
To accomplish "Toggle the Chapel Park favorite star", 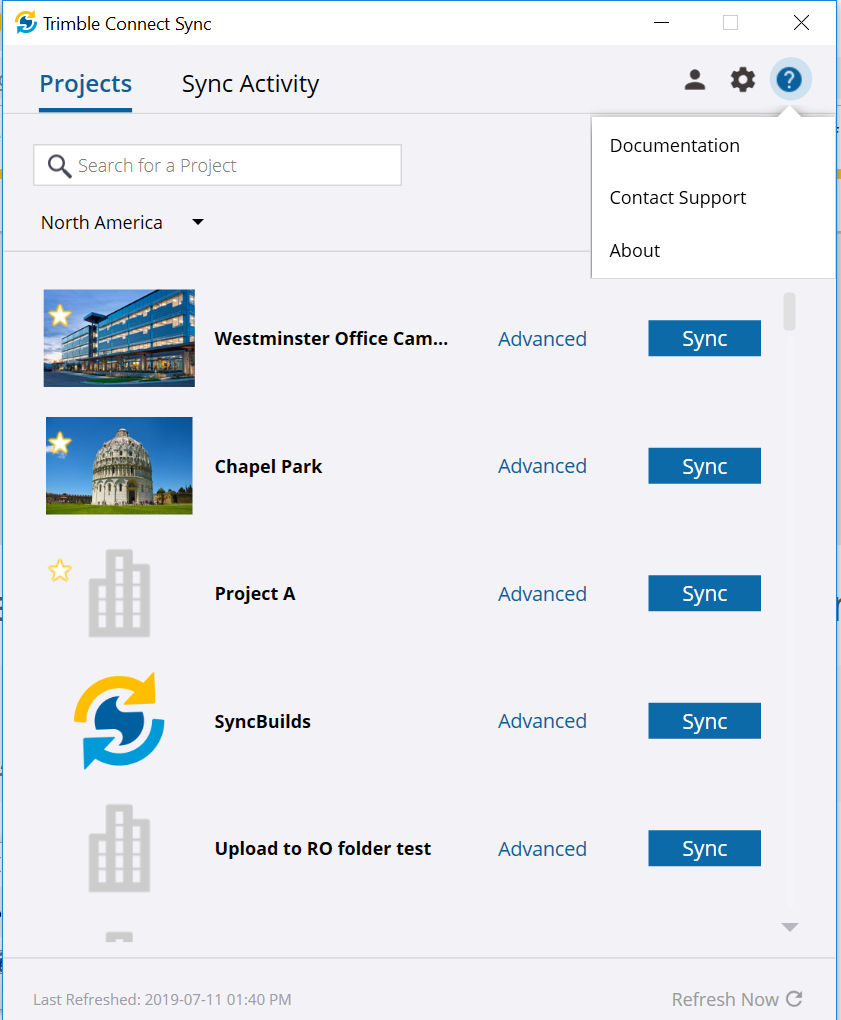I will [60, 442].
